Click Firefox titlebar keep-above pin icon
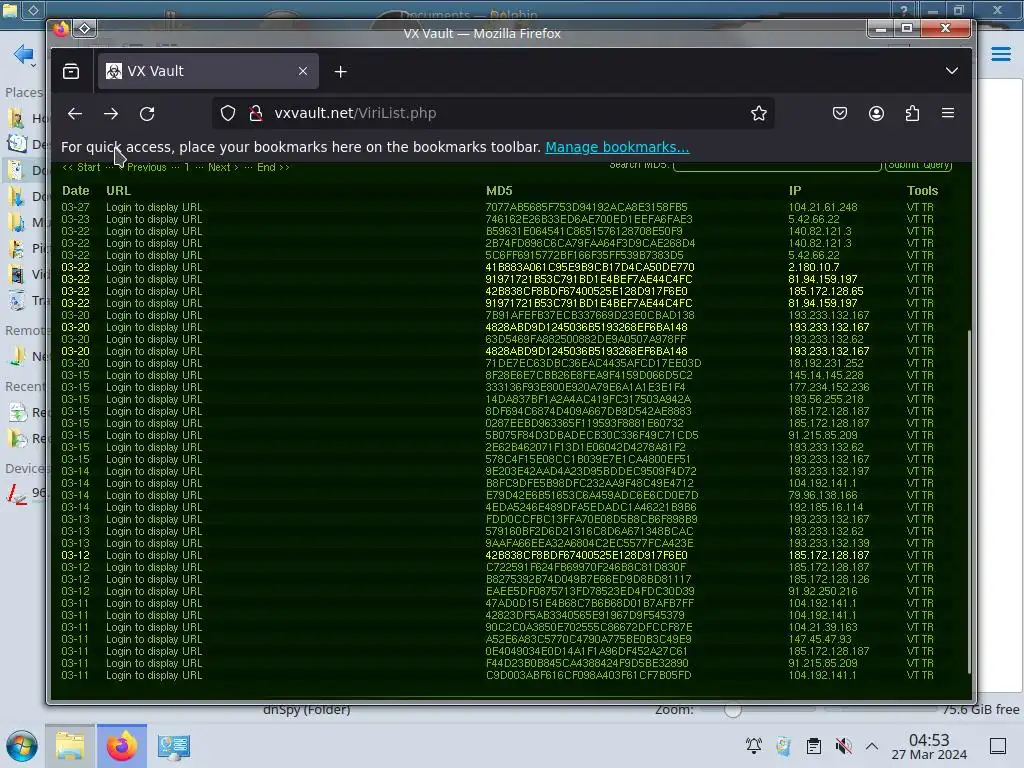Screen dimensions: 1024x768 click(85, 28)
